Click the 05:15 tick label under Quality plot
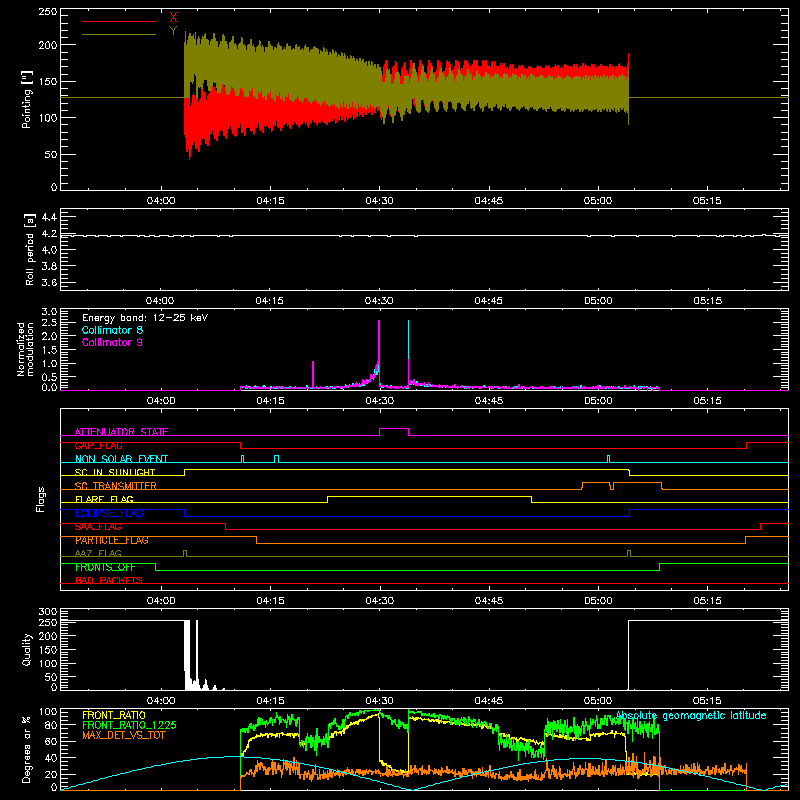Screen dimensions: 800x800 [707, 701]
